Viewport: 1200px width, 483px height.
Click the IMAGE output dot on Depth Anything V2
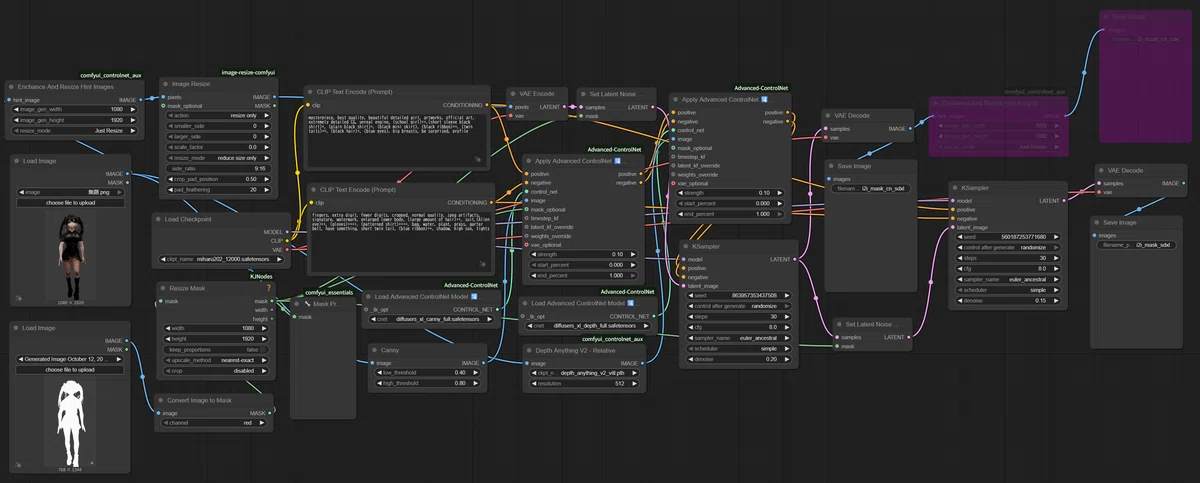click(x=643, y=362)
